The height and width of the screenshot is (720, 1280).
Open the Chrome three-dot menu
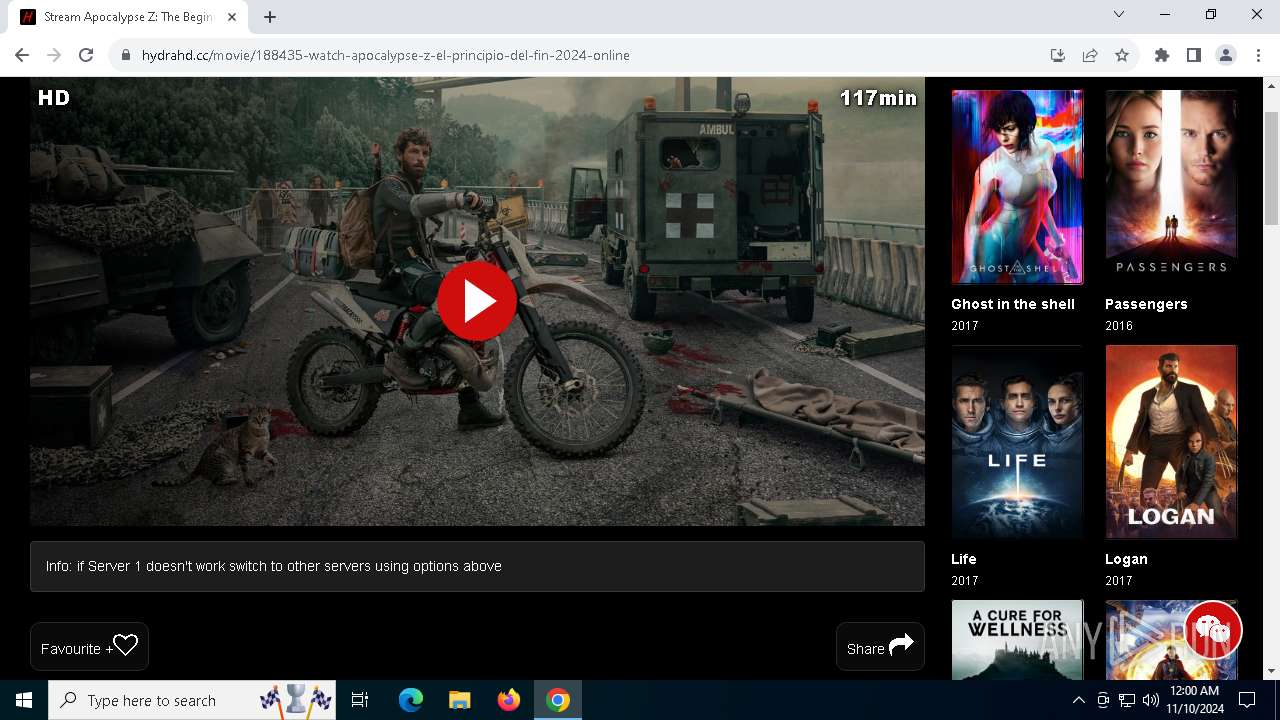click(1258, 55)
